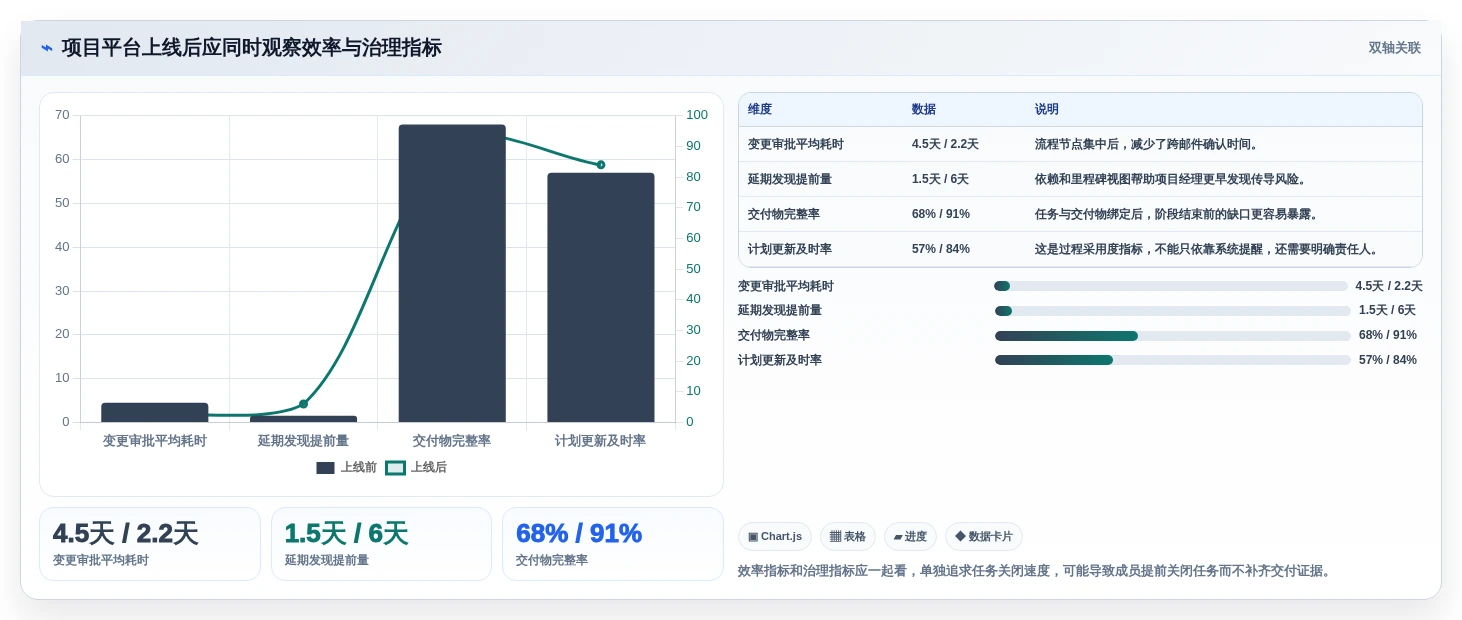Click the line point above 计划更新及时率

coord(601,165)
